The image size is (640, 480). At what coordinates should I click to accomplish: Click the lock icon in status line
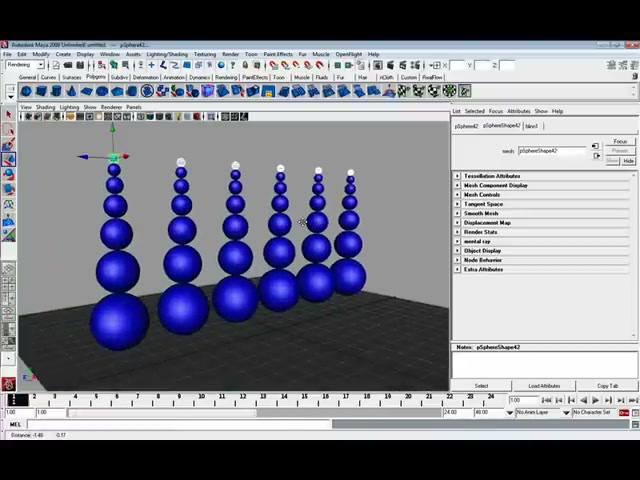click(x=245, y=65)
